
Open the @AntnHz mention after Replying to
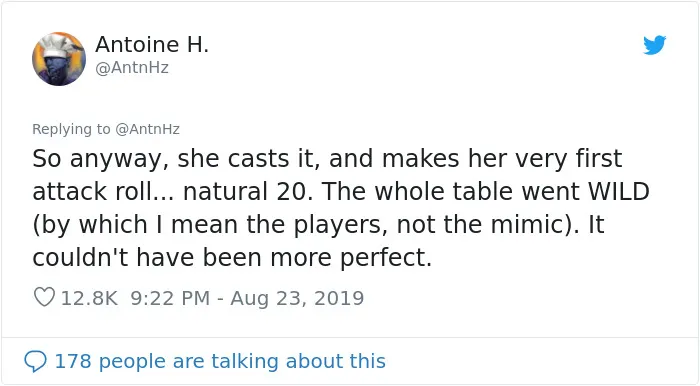click(147, 129)
